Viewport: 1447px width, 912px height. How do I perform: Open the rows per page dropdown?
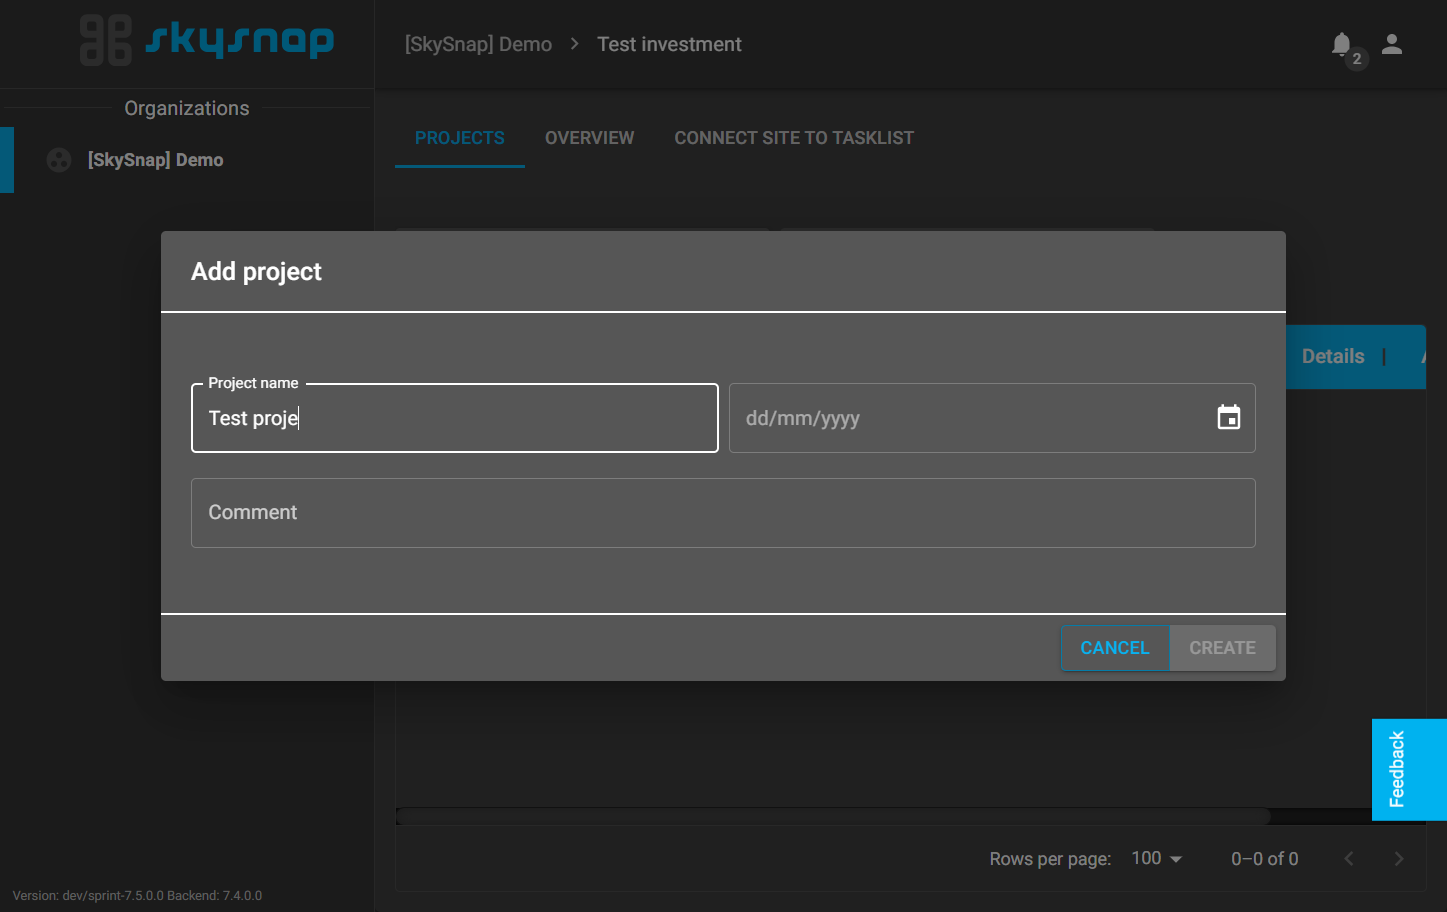tap(1157, 859)
